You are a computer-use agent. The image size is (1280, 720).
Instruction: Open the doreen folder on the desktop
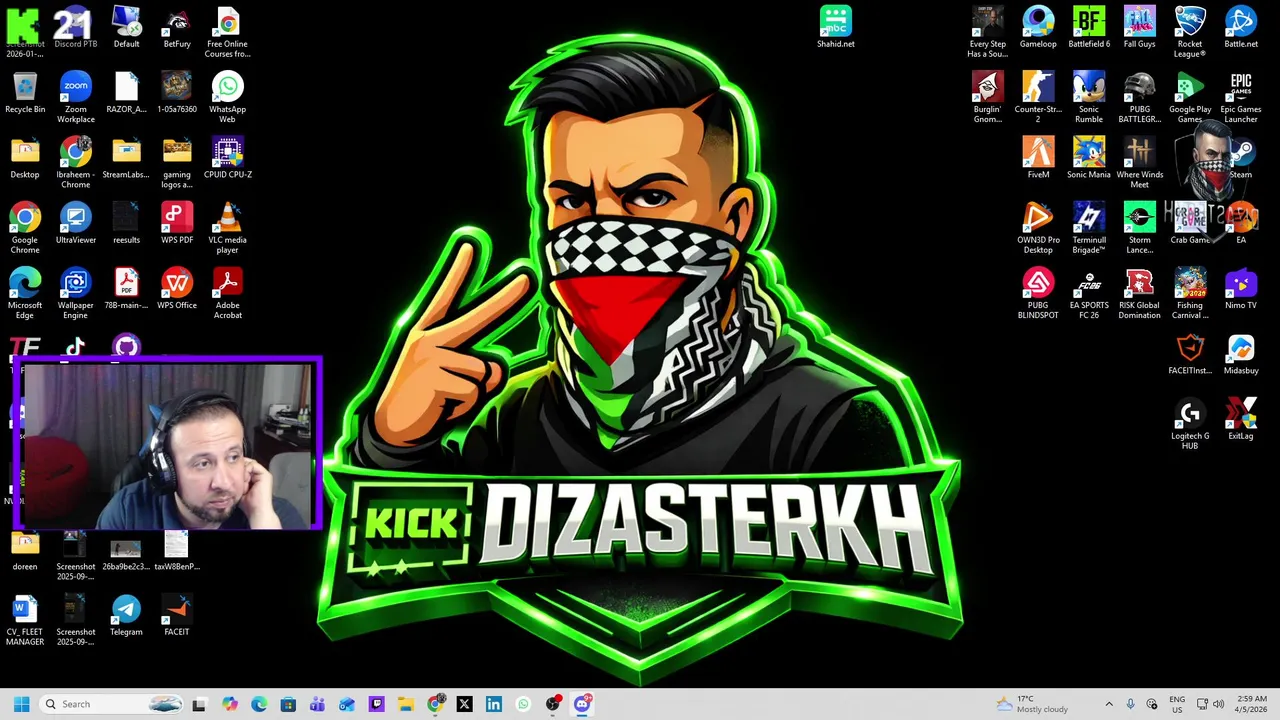25,550
